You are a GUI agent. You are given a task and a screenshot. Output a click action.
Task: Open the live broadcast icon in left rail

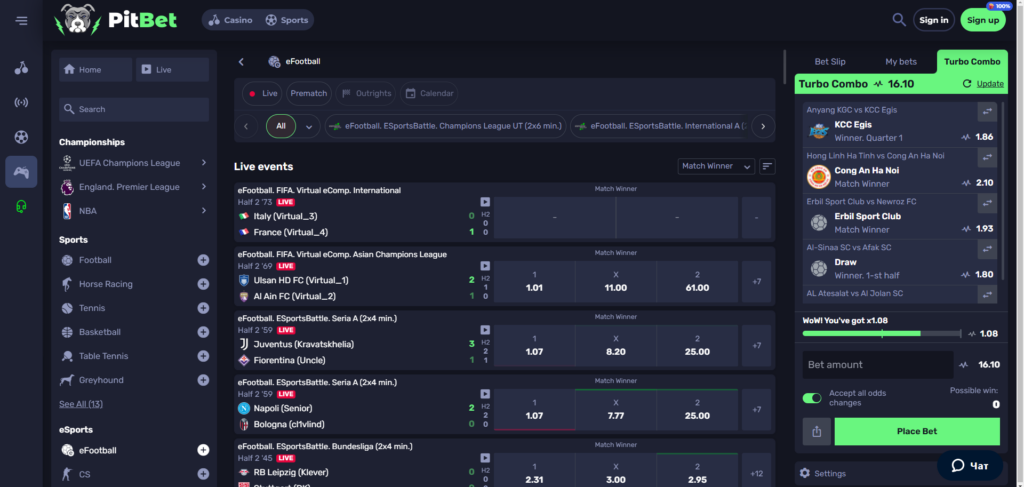21,102
